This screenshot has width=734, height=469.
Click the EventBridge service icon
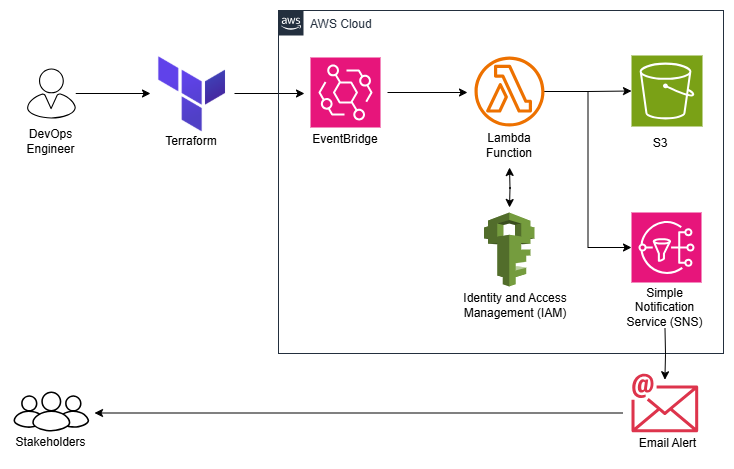[345, 92]
